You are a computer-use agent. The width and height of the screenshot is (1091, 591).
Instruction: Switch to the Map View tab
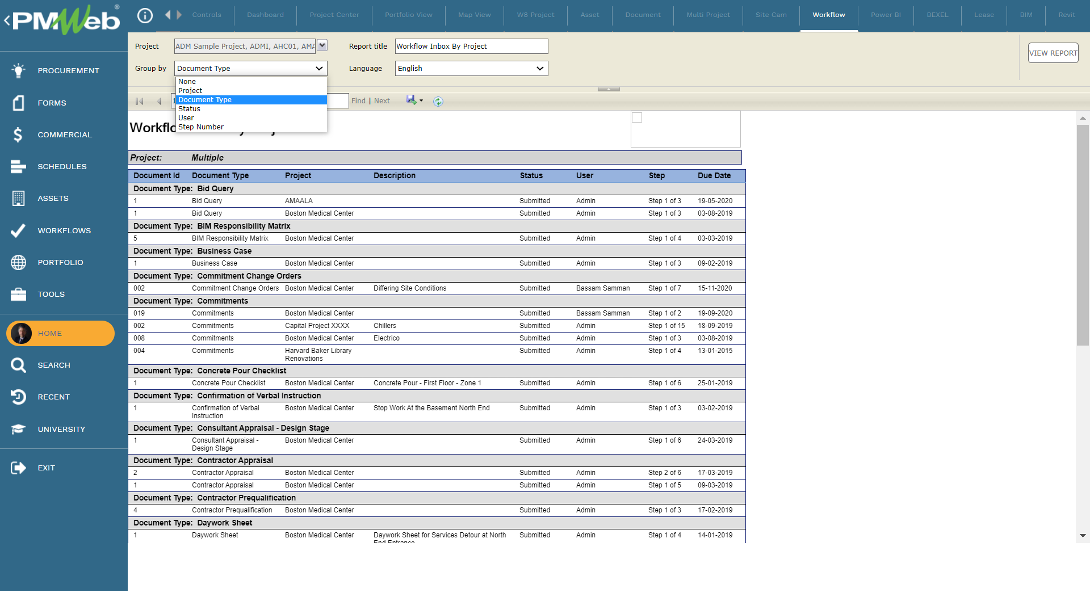pos(475,15)
